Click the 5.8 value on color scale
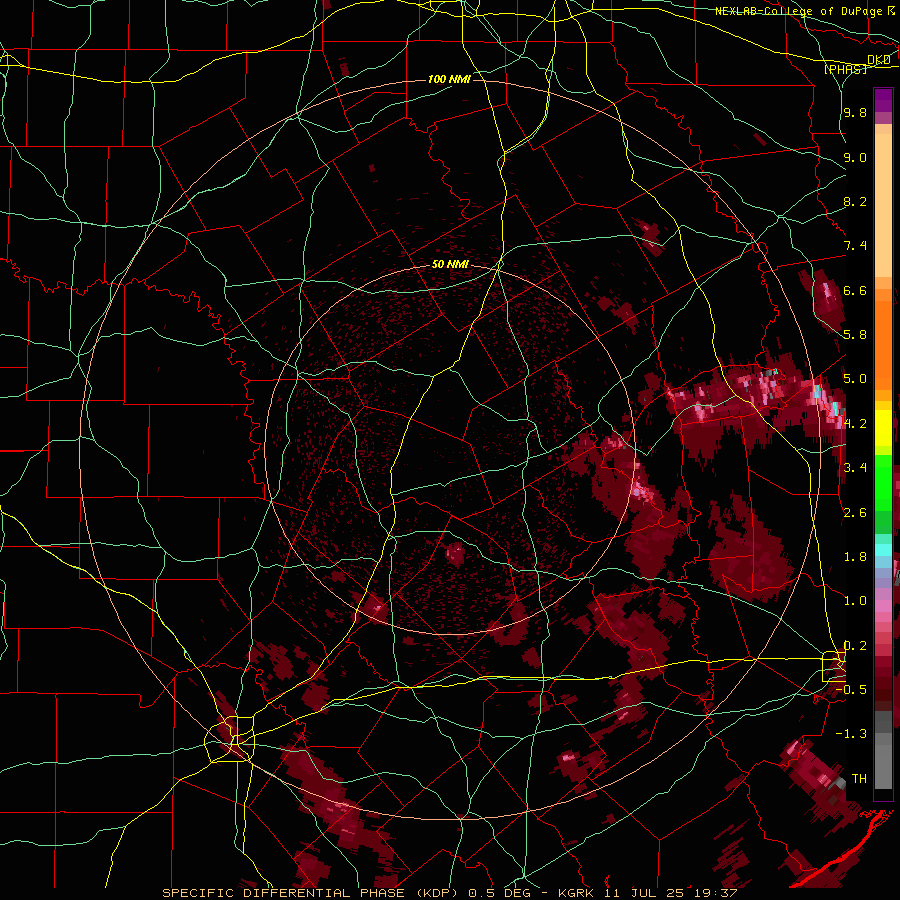Viewport: 900px width, 900px height. click(855, 335)
